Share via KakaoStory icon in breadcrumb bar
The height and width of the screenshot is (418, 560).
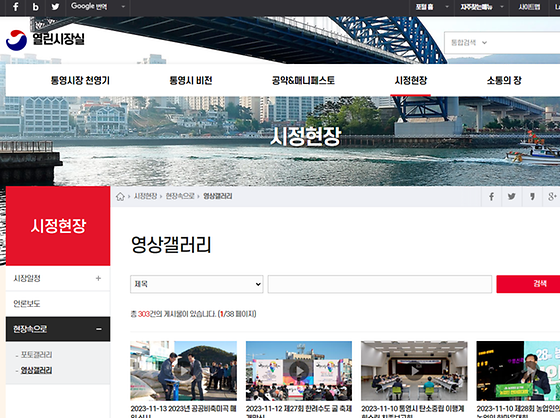[x=532, y=196]
